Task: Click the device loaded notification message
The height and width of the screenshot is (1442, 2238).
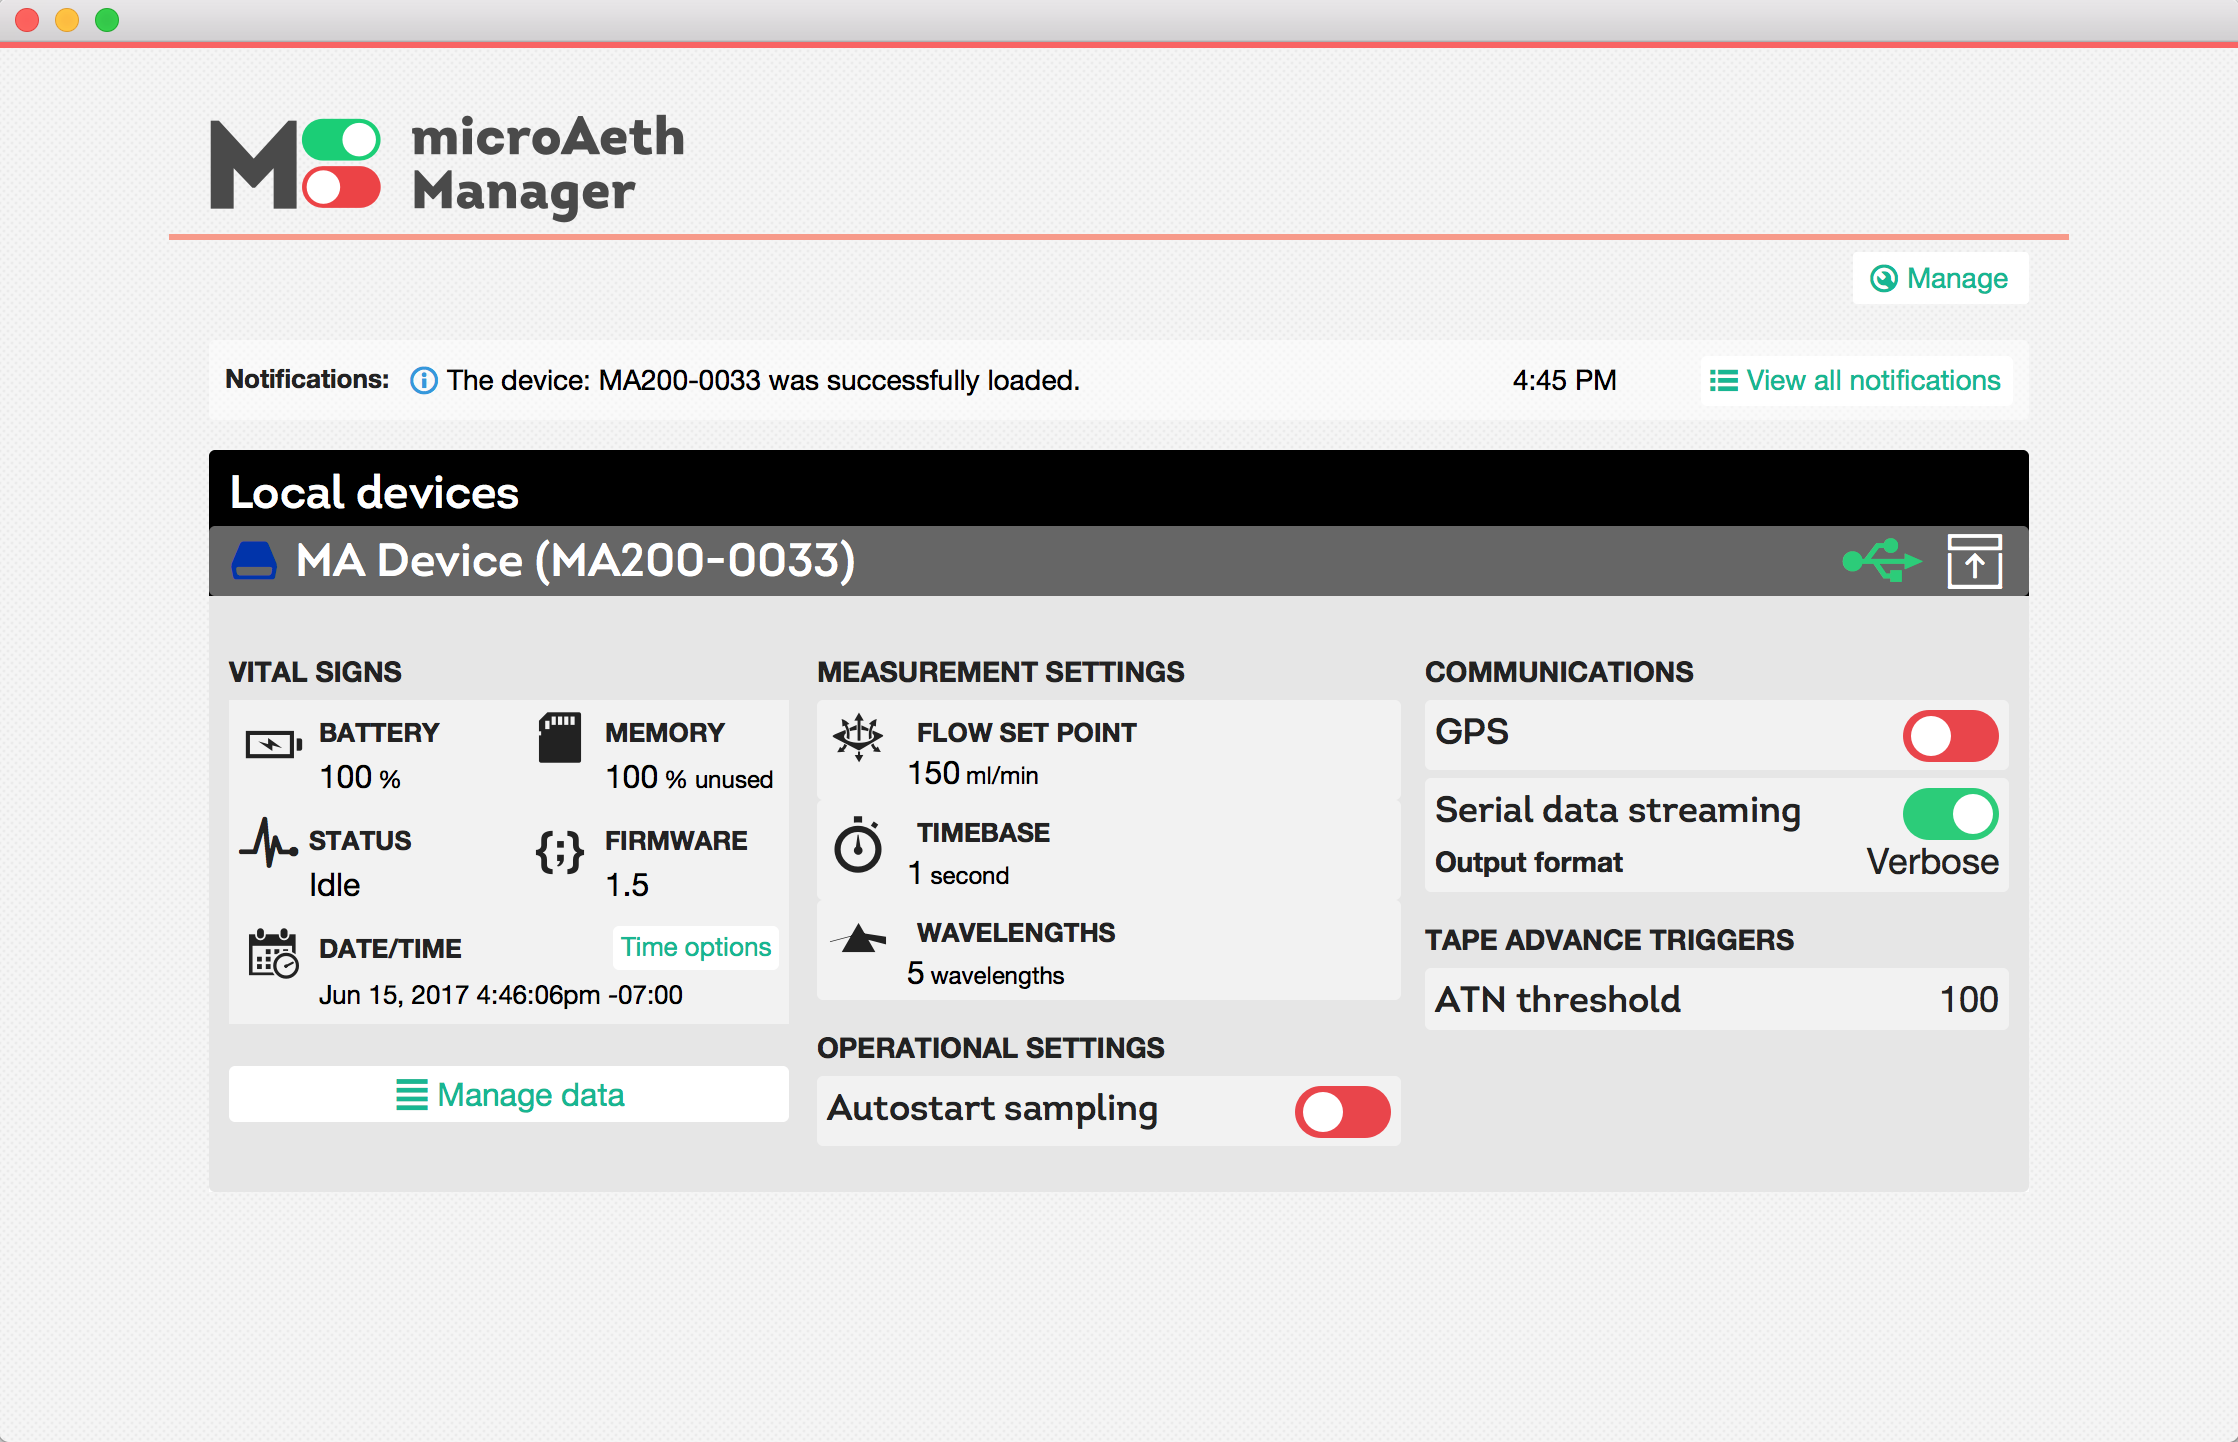Action: pyautogui.click(x=763, y=381)
